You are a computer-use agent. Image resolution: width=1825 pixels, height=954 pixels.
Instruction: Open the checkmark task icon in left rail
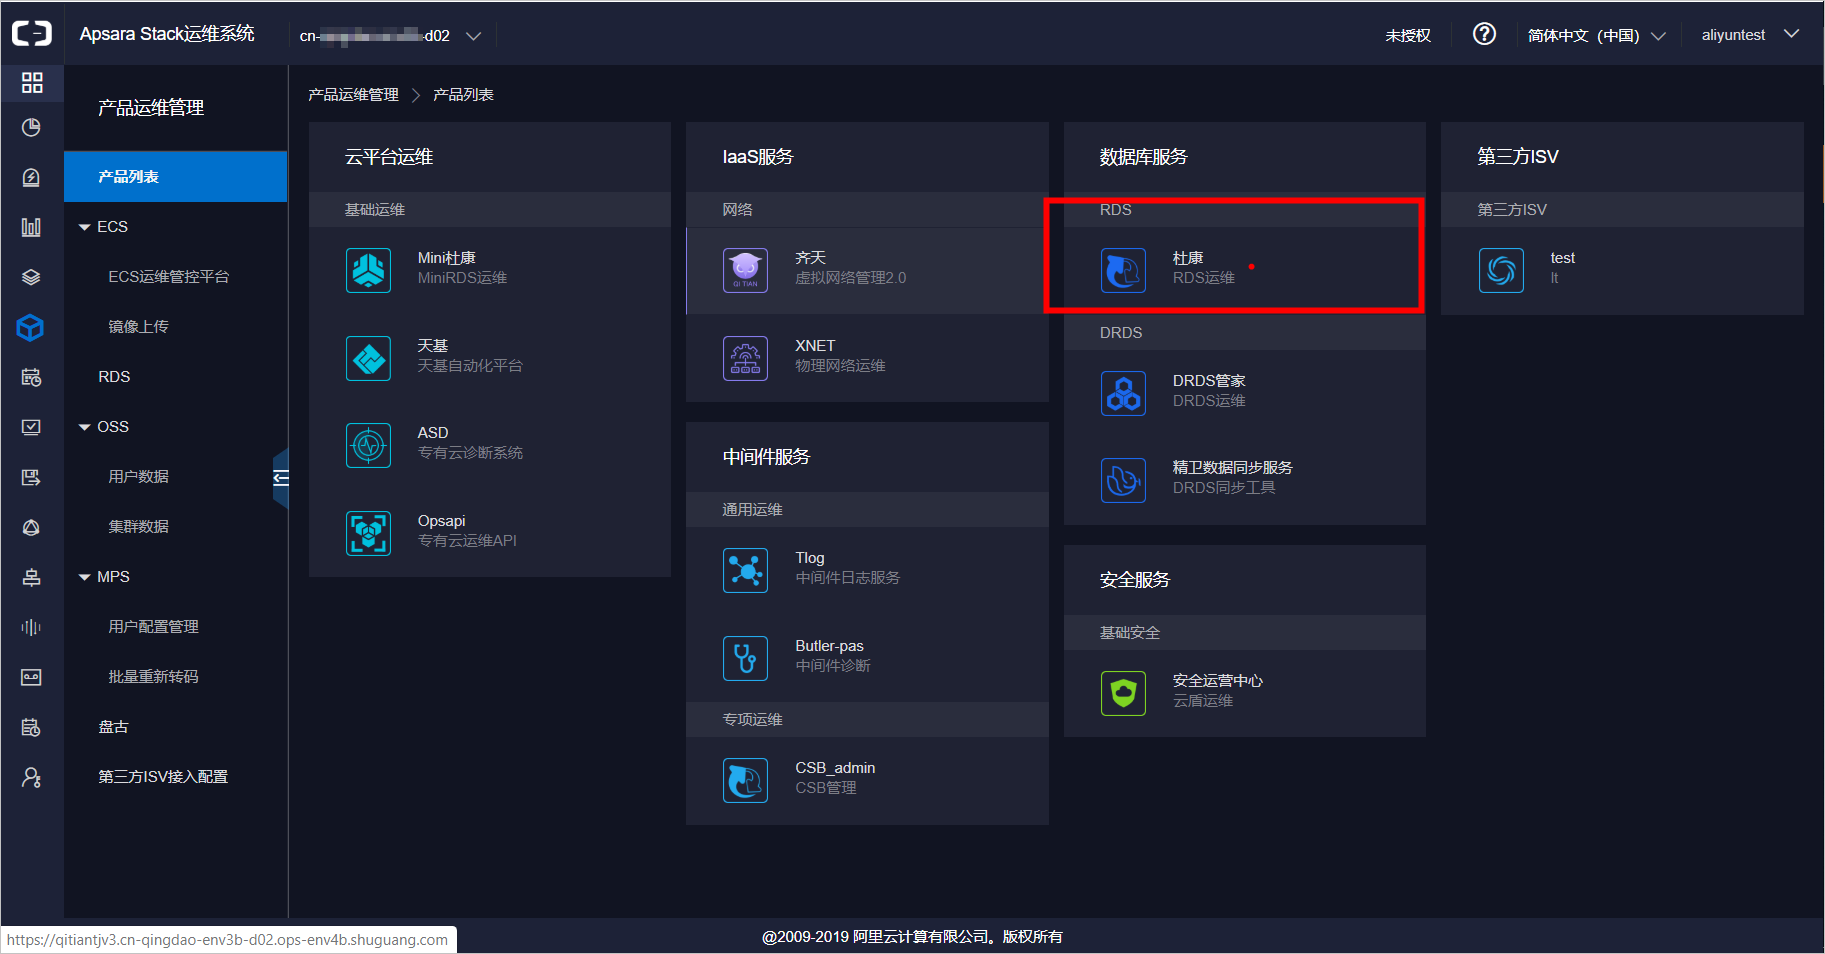tap(32, 427)
